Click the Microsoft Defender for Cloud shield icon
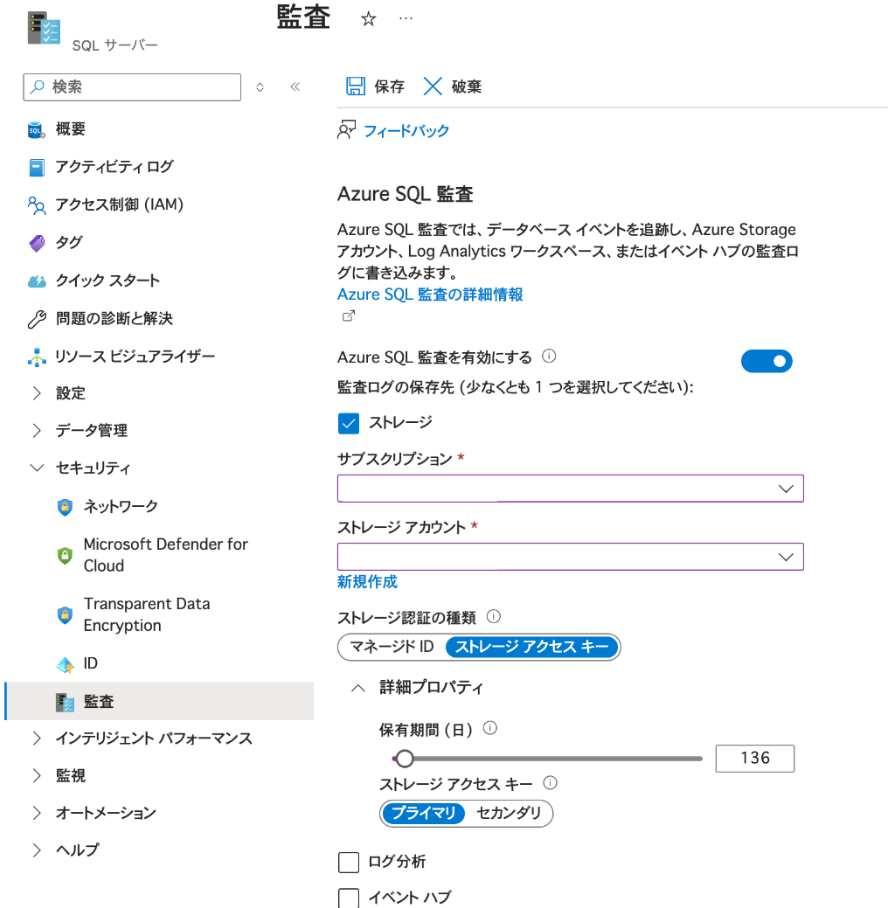Viewport: 888px width, 908px height. click(65, 555)
